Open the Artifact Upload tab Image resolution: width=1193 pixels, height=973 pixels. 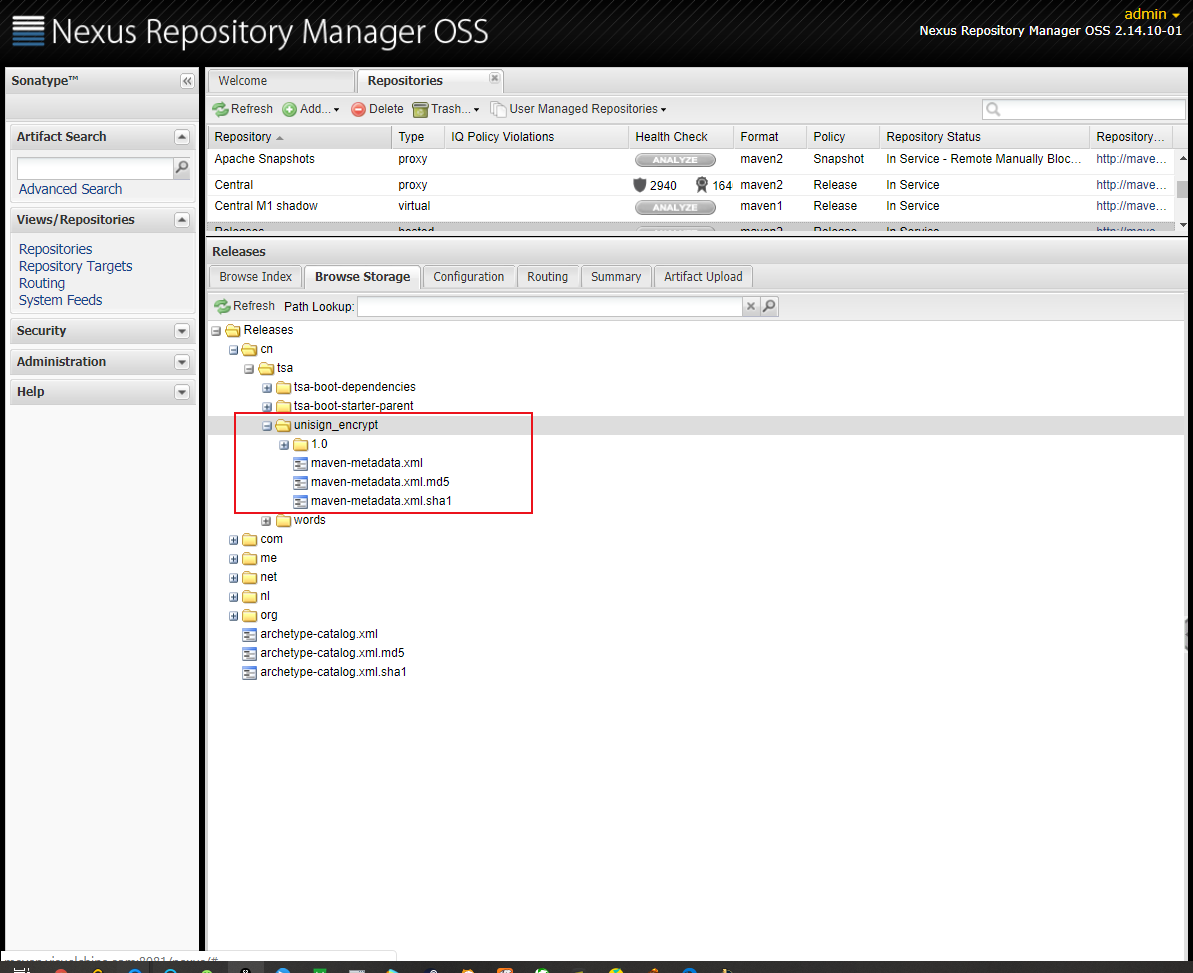click(703, 277)
